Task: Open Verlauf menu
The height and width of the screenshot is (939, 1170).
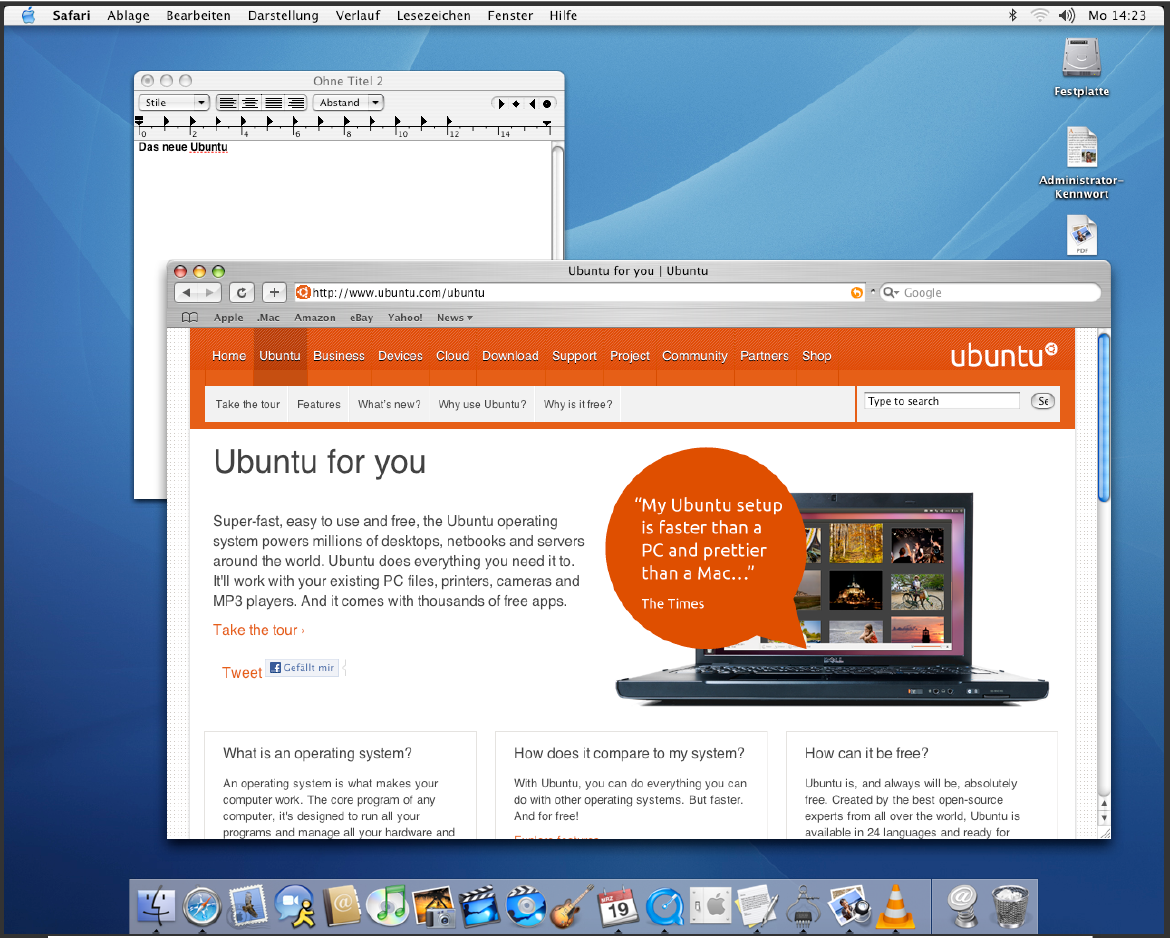Action: pyautogui.click(x=357, y=15)
